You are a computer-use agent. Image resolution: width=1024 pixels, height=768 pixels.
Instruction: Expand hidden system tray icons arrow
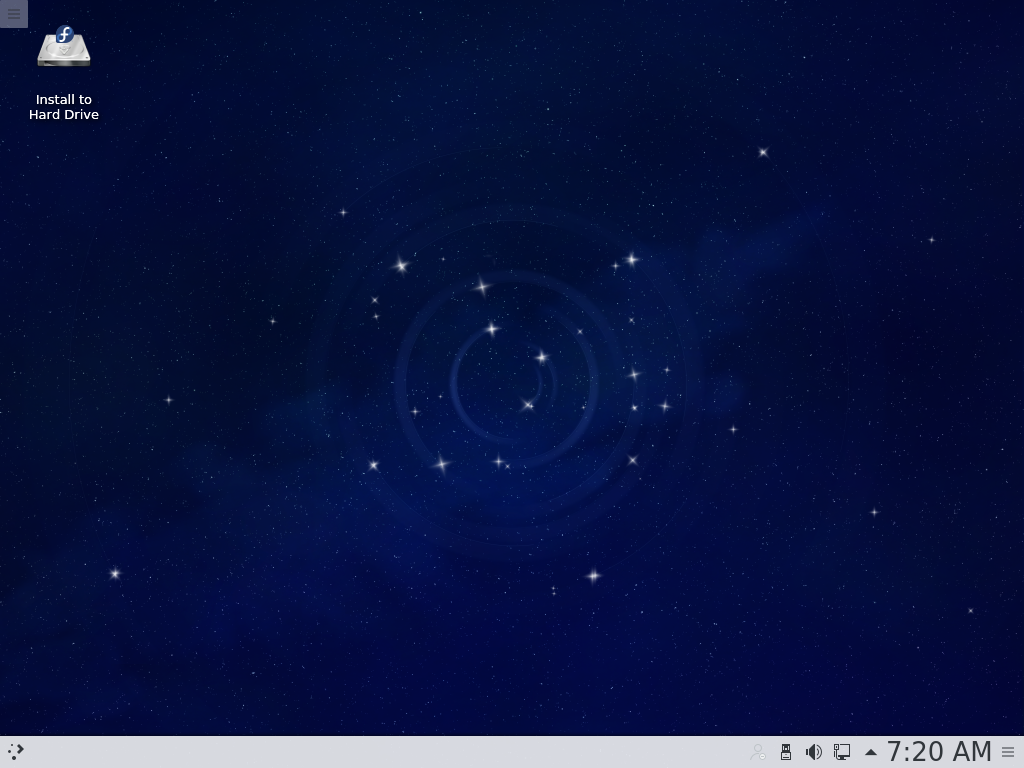point(871,752)
